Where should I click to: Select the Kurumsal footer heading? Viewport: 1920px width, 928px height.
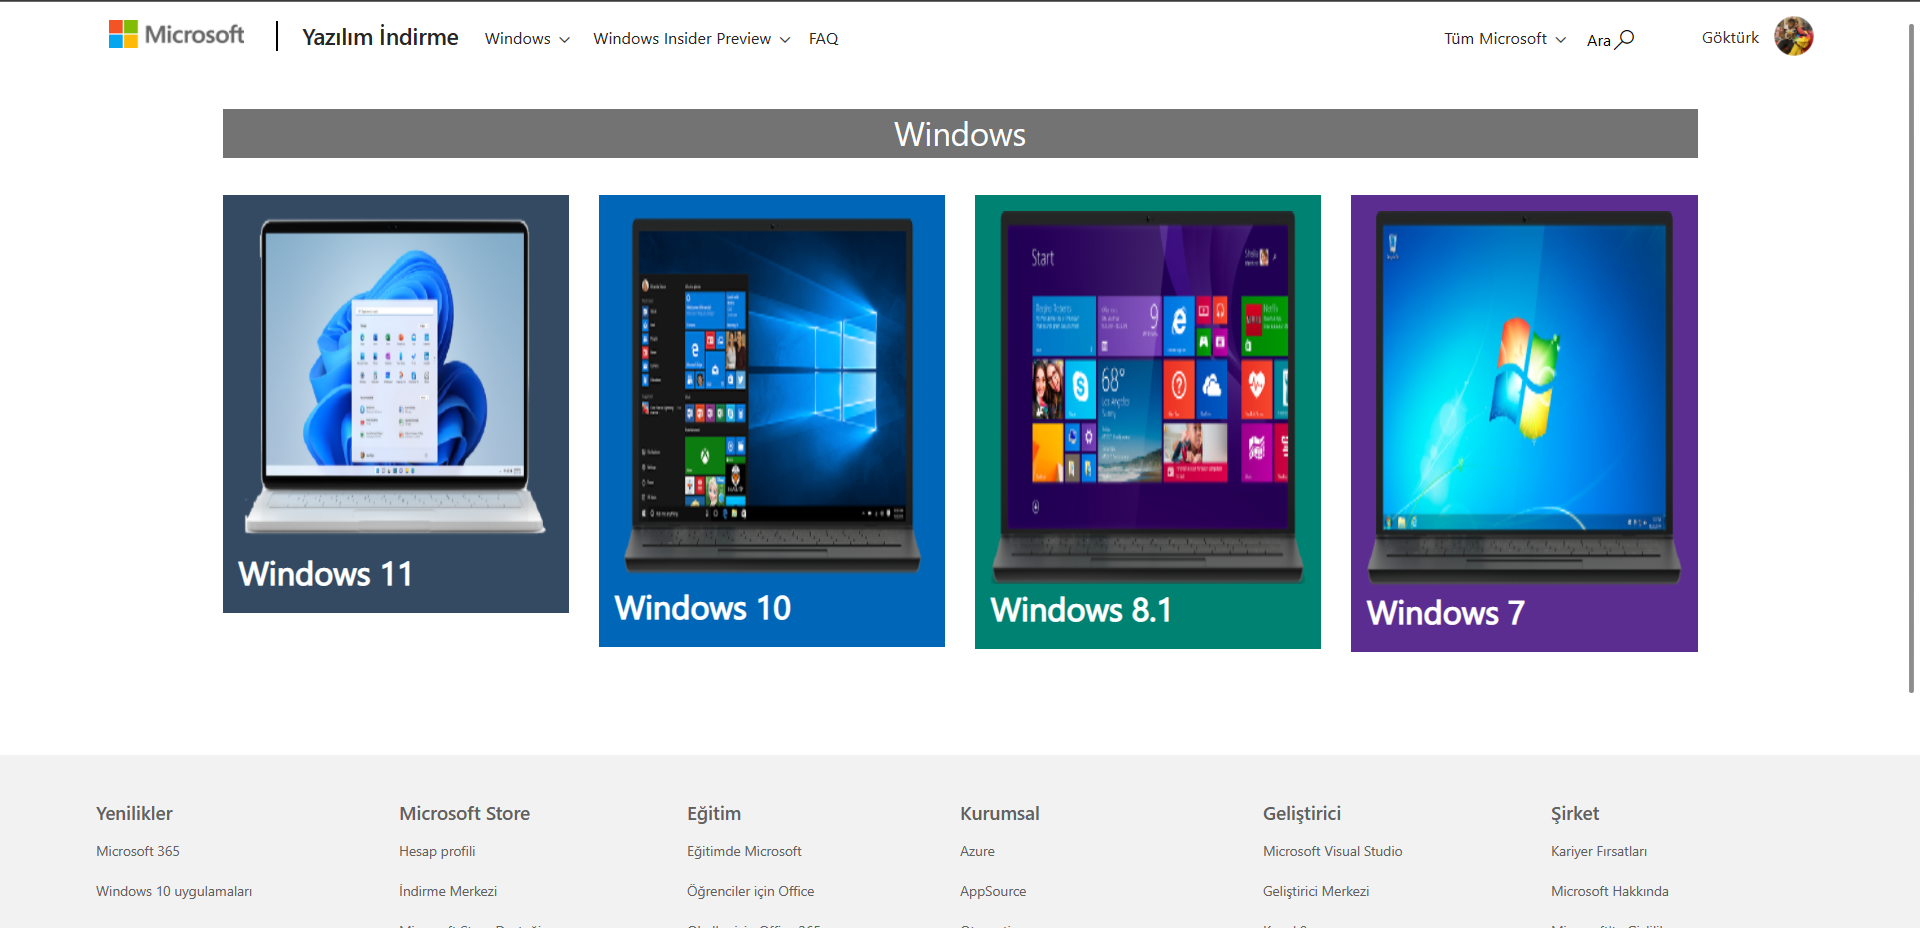1000,813
